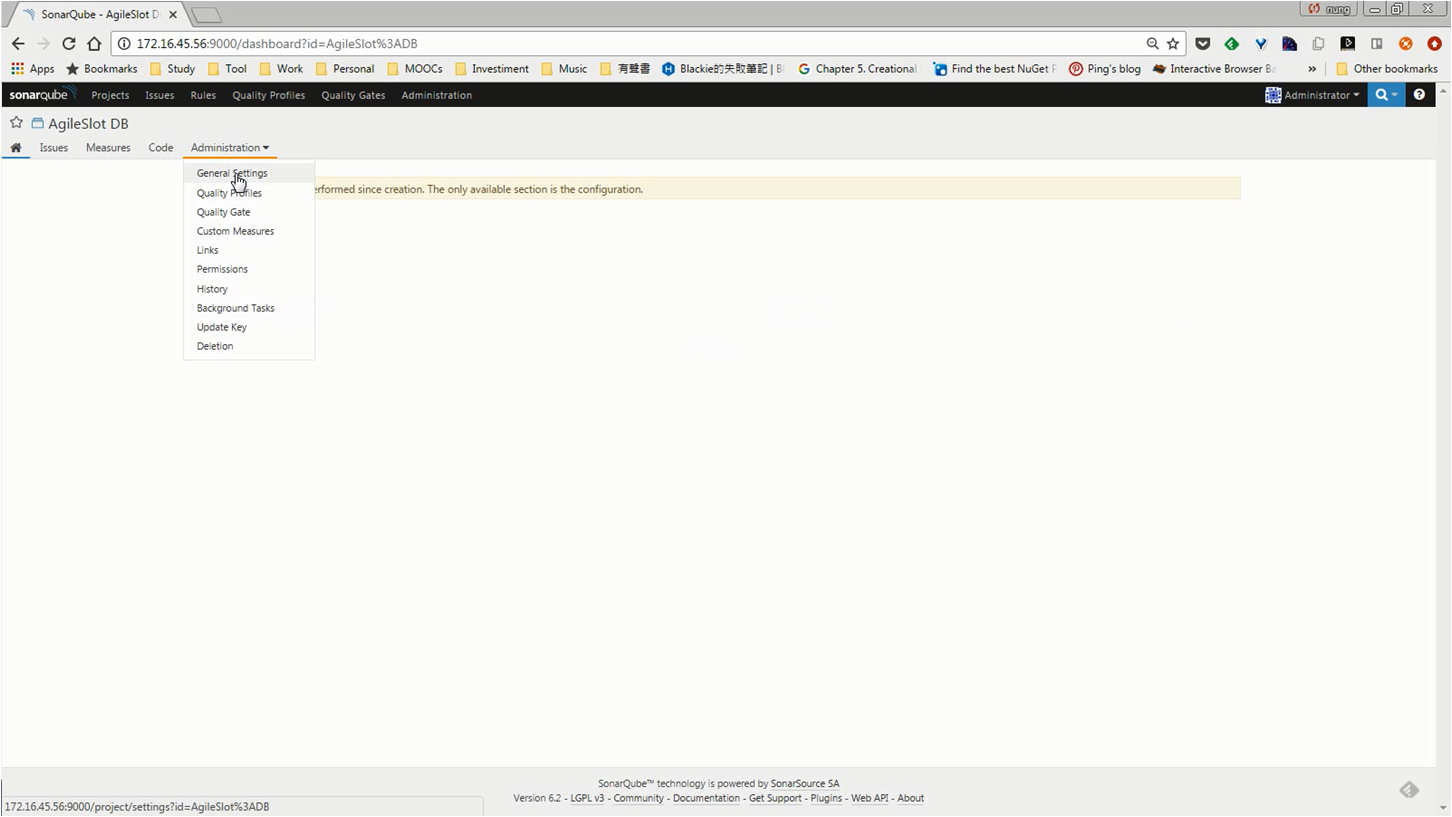
Task: Open global Administration in top navigation
Action: [436, 95]
